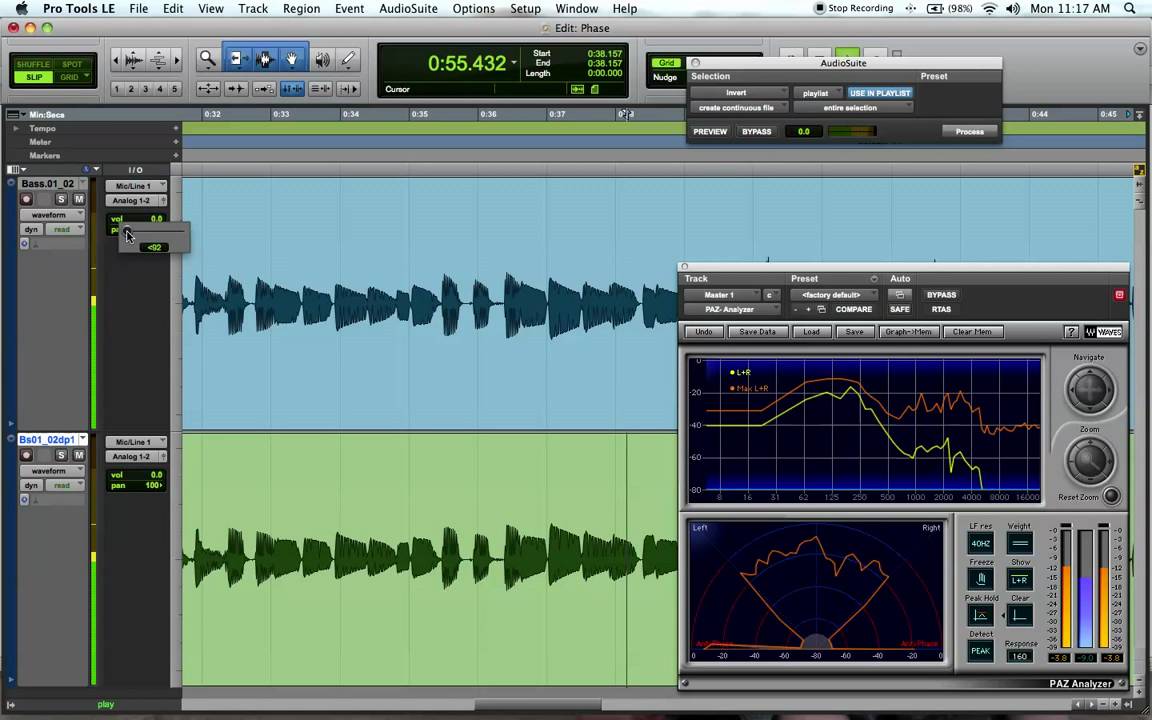The image size is (1152, 720).
Task: Select the Trimmer tool
Action: [237, 59]
